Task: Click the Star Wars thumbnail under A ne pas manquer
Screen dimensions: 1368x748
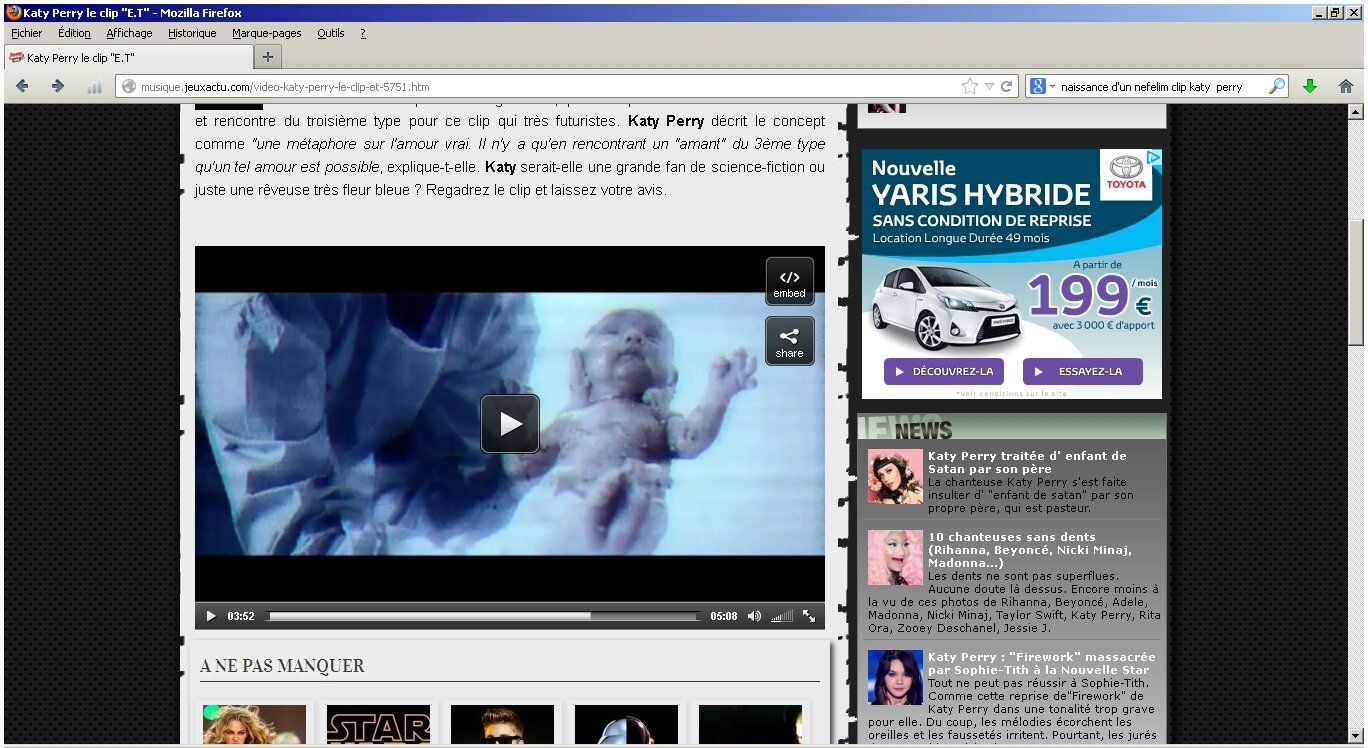Action: (378, 725)
